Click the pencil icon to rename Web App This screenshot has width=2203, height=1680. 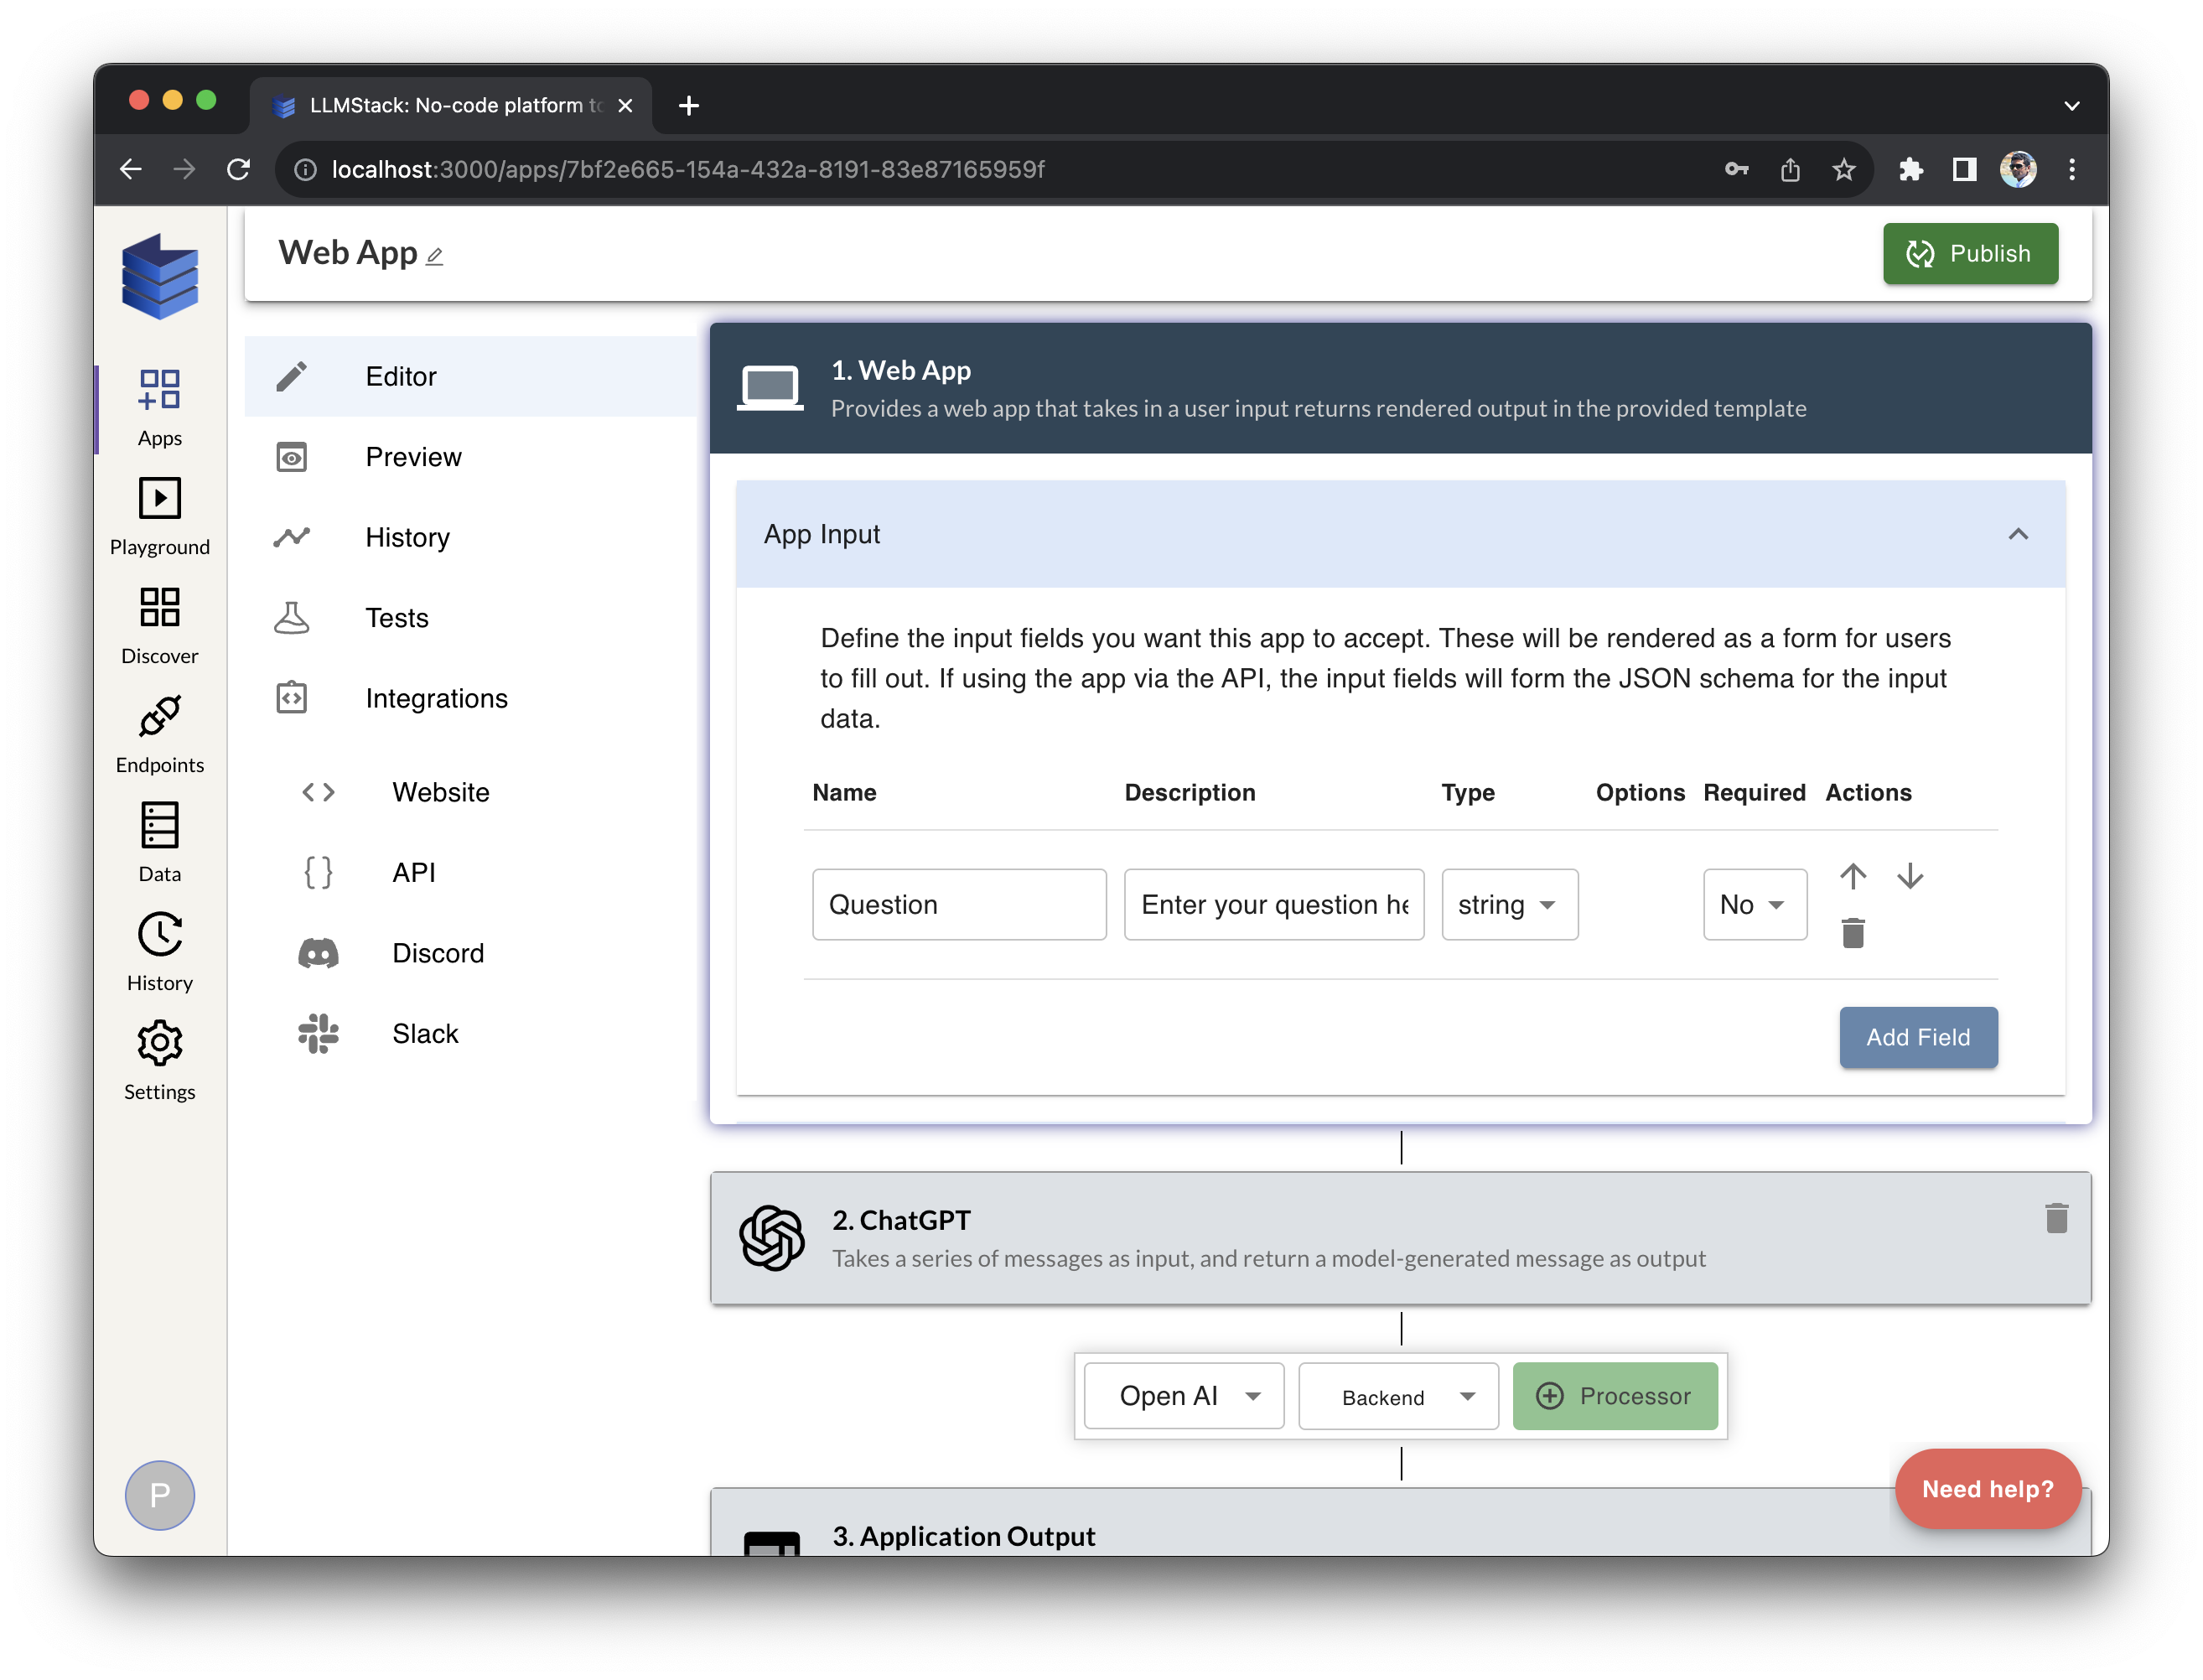pos(434,257)
